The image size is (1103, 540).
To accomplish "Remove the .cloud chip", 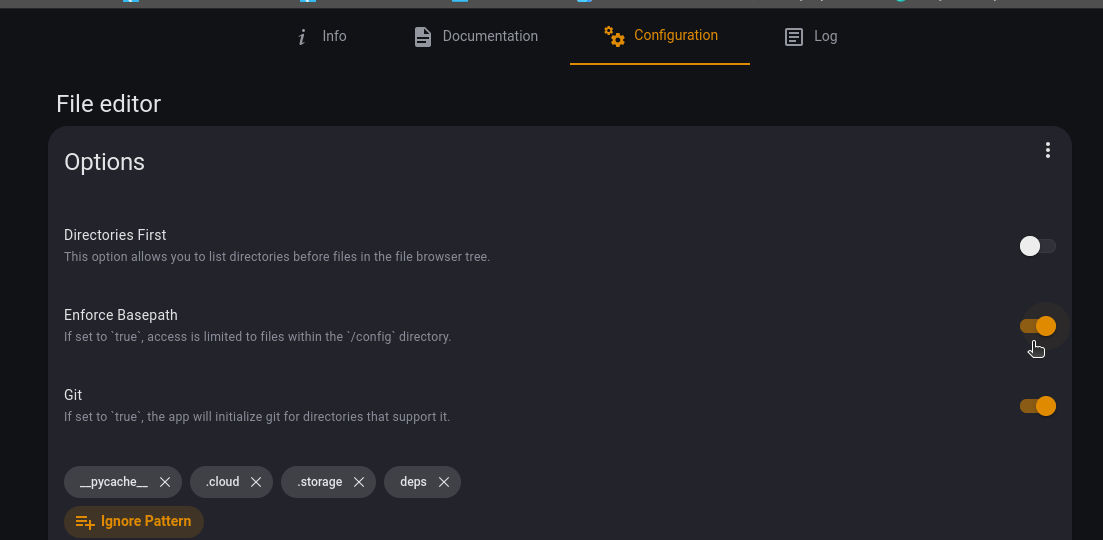I will pos(256,482).
